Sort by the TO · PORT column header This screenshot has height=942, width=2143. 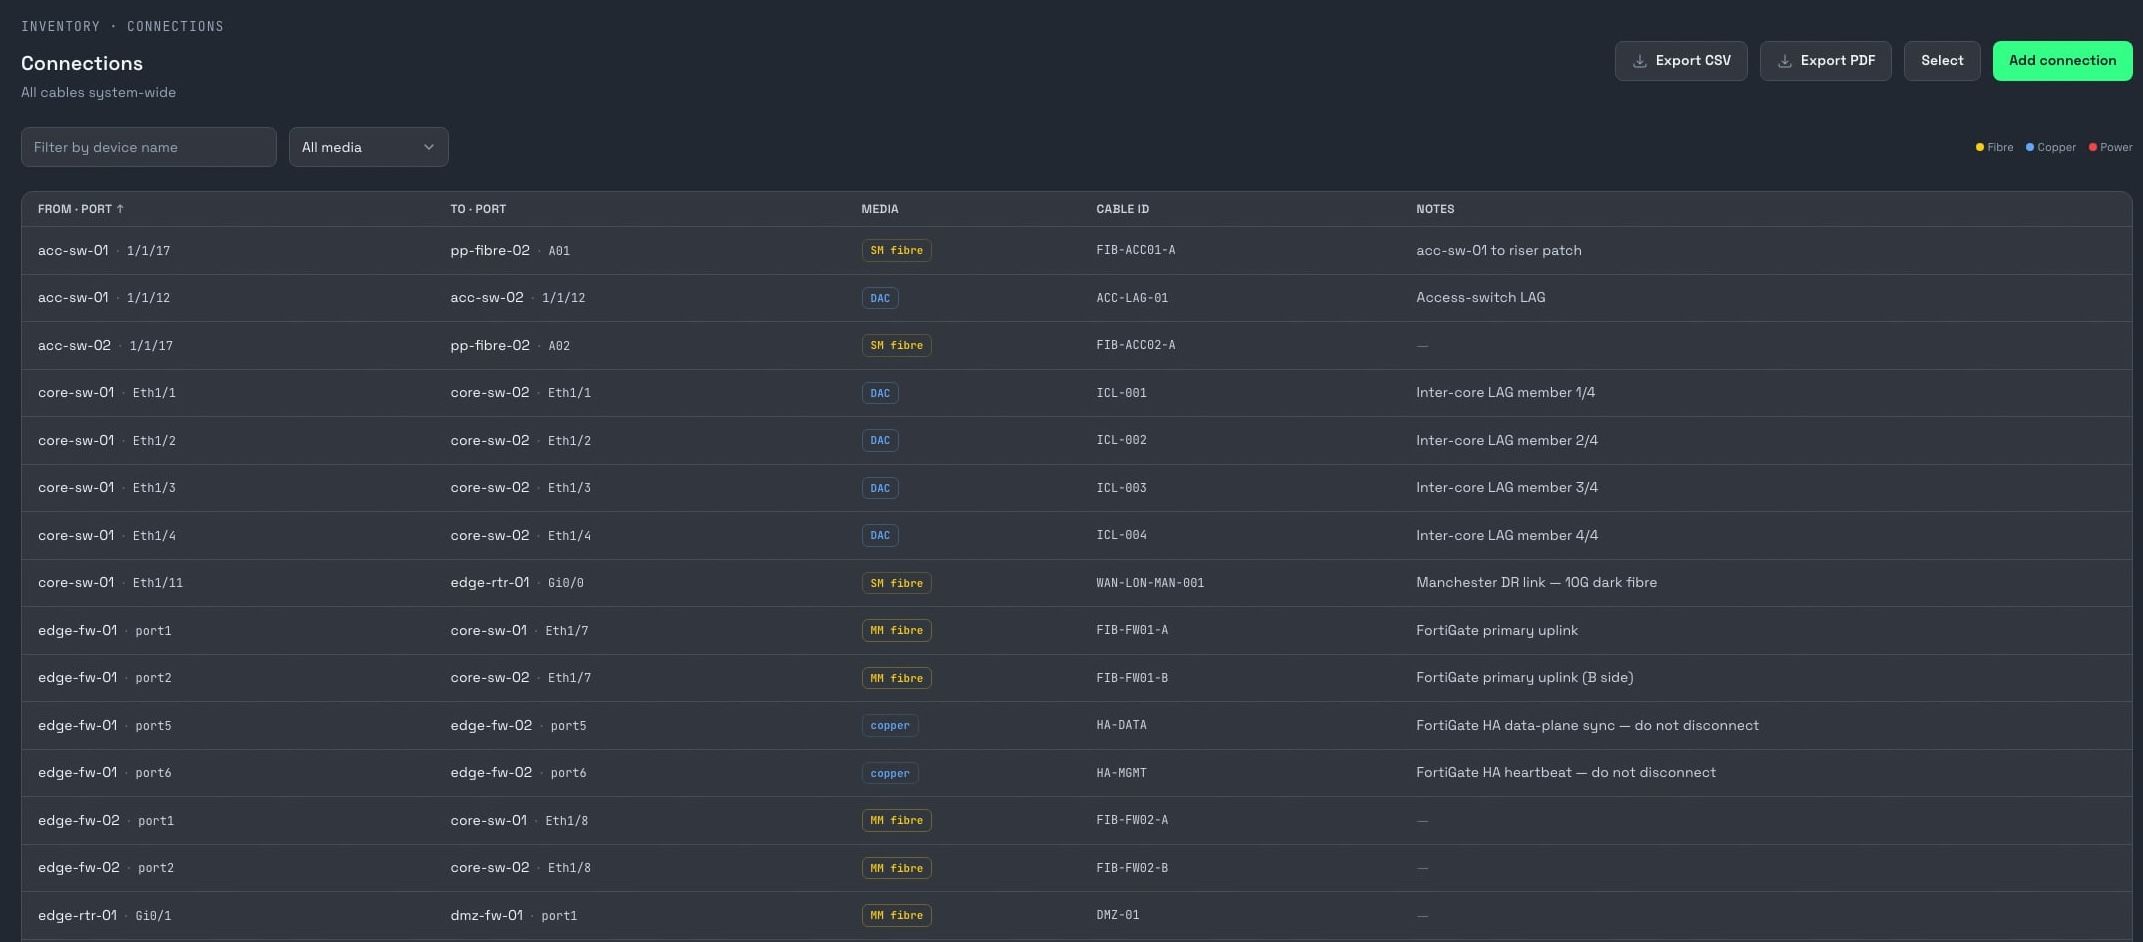(478, 209)
